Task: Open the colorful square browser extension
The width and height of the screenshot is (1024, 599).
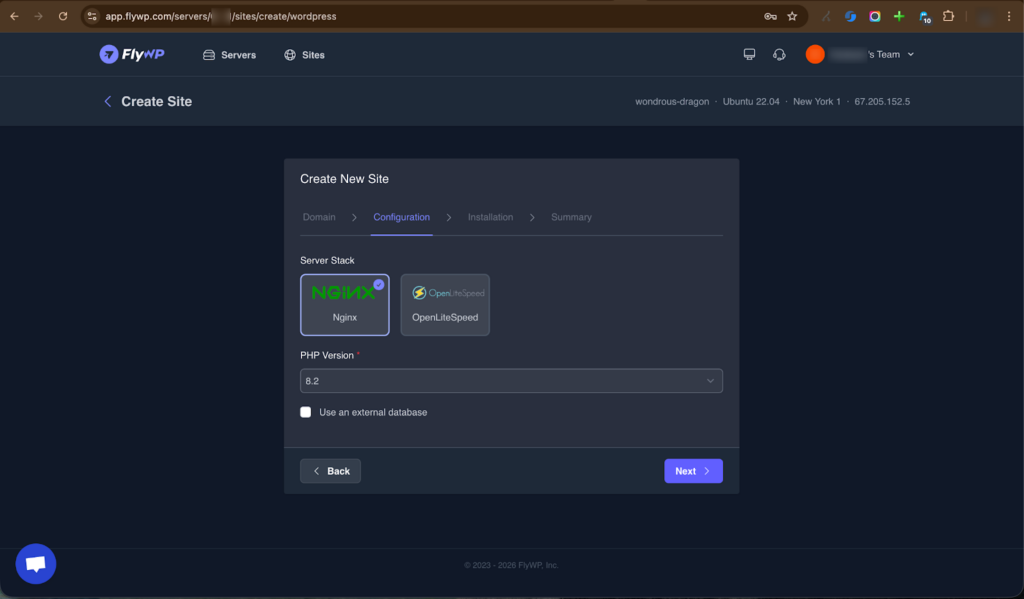Action: click(875, 16)
